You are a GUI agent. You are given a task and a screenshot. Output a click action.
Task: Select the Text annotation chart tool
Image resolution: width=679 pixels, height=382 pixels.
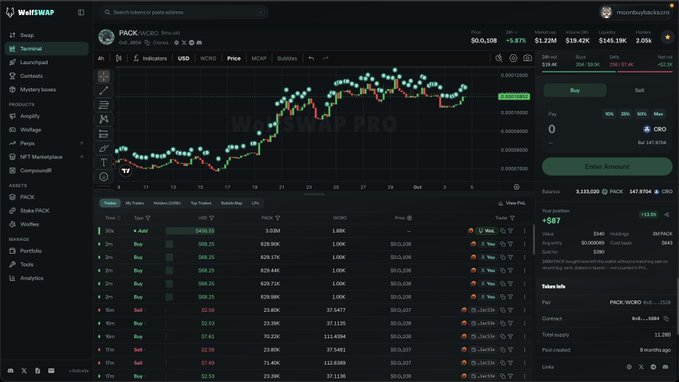point(103,162)
